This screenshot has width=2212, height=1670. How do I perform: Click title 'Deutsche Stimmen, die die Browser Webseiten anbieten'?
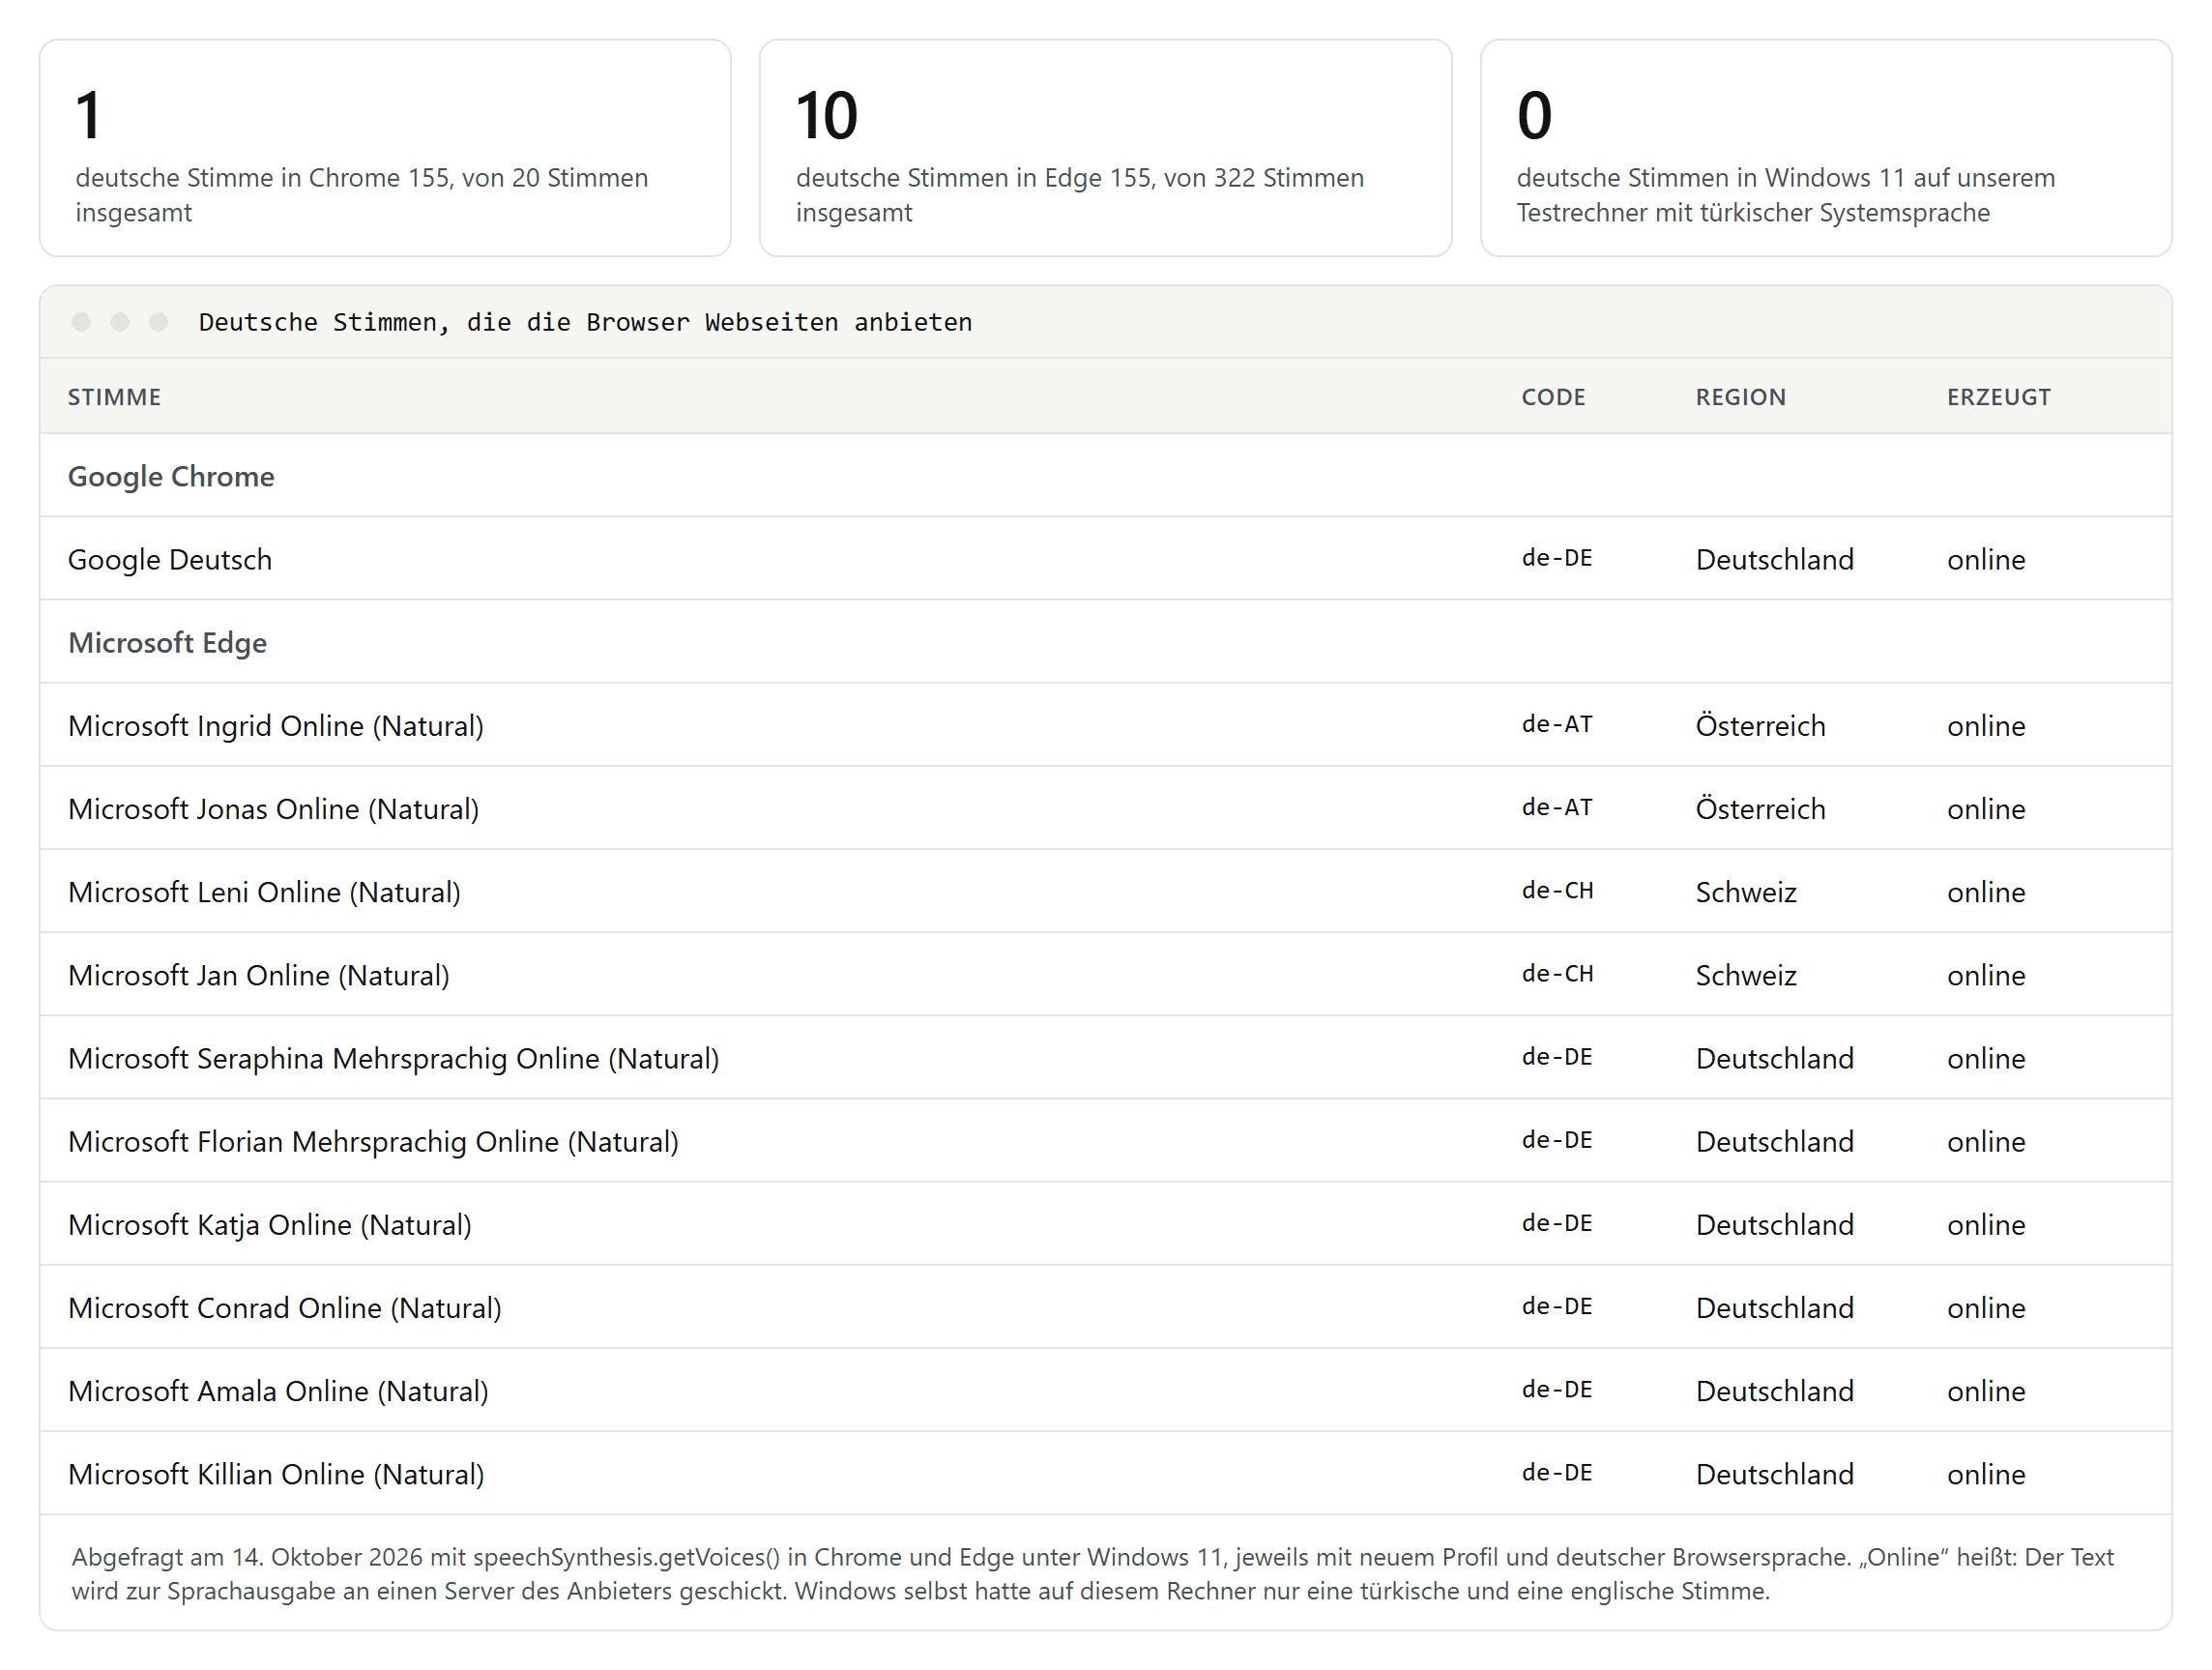(585, 322)
